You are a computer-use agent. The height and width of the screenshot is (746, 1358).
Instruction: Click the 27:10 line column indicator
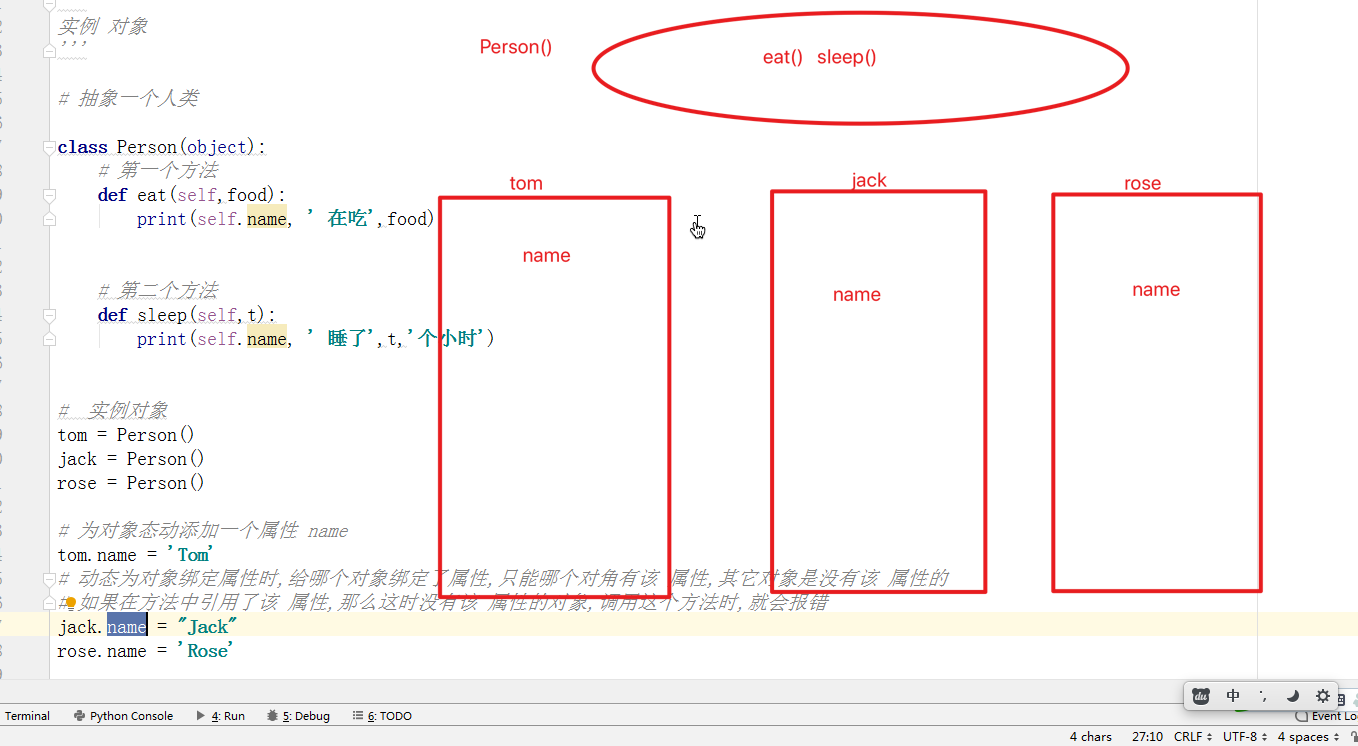[1147, 737]
